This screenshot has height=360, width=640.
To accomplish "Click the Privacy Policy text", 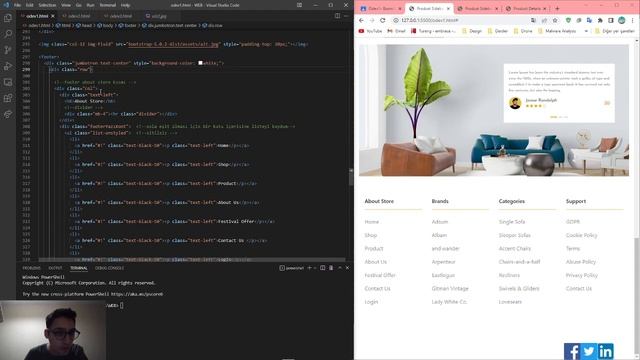I will pyautogui.click(x=582, y=275).
